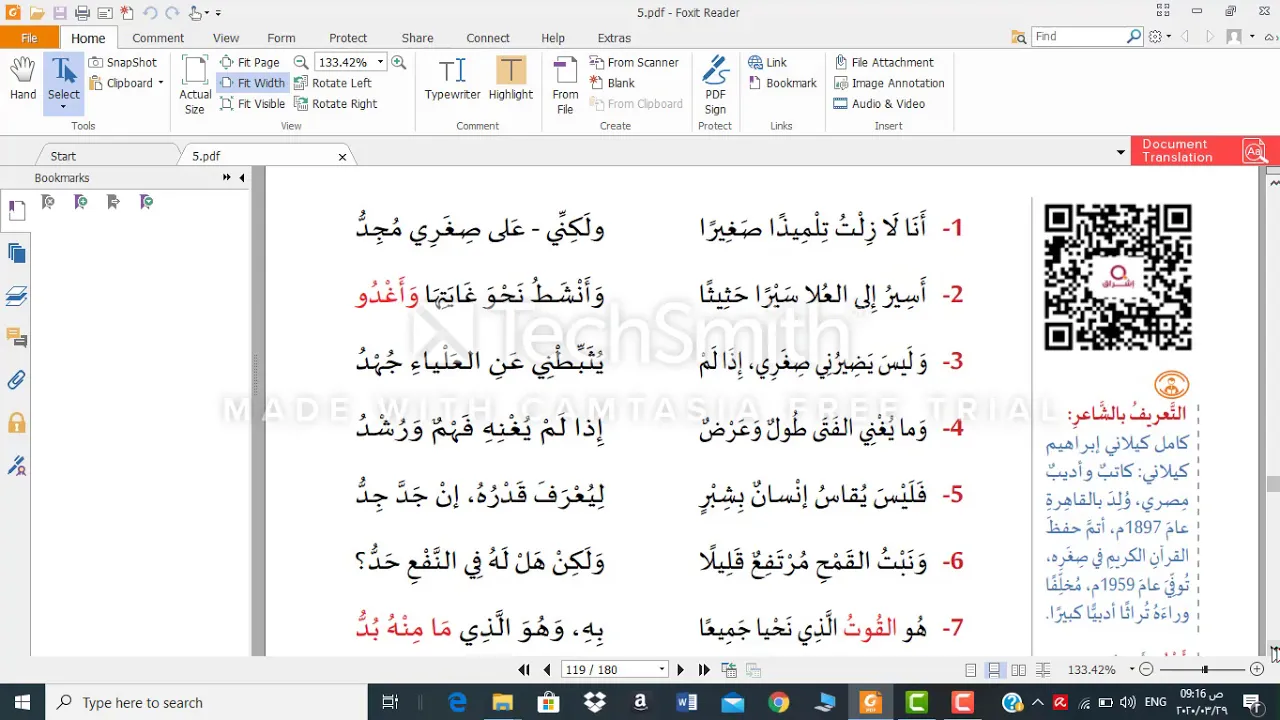Image resolution: width=1280 pixels, height=720 pixels.
Task: Rotate the page left
Action: click(x=333, y=83)
